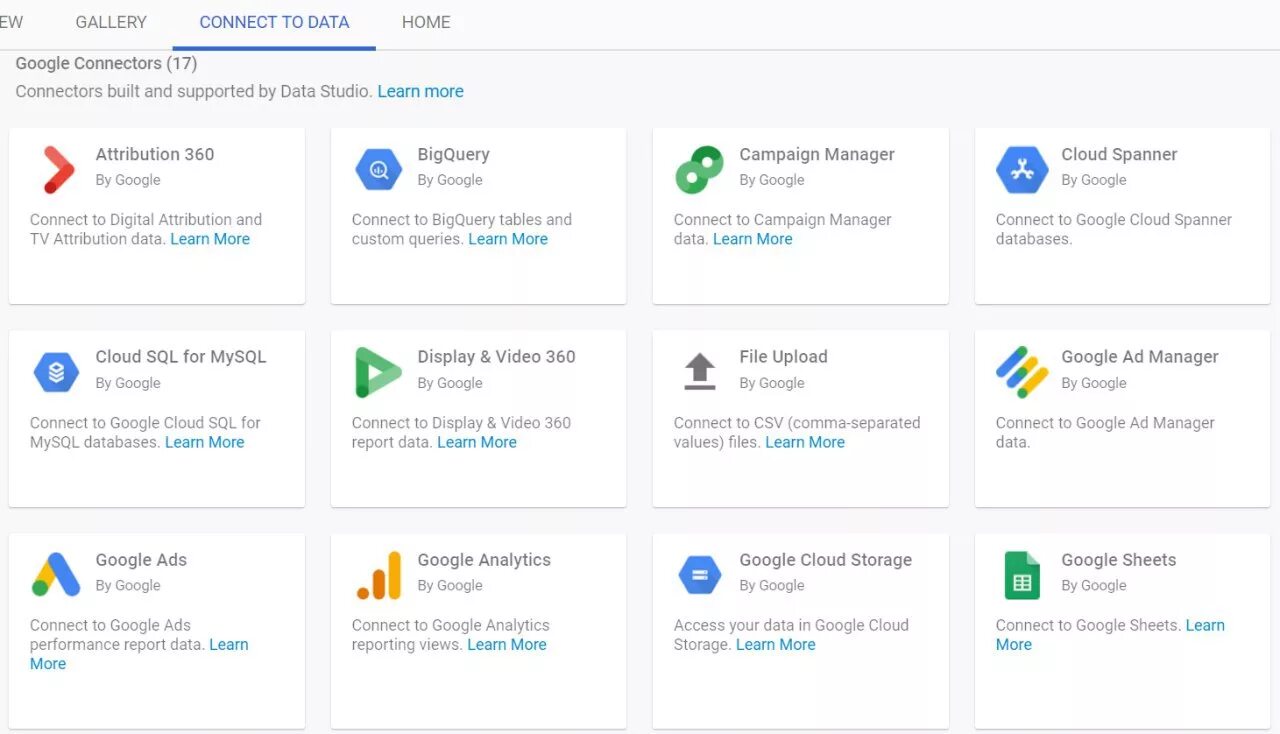Viewport: 1280px width, 734px height.
Task: Select the Cloud SQL for MySQL title
Action: pyautogui.click(x=181, y=357)
